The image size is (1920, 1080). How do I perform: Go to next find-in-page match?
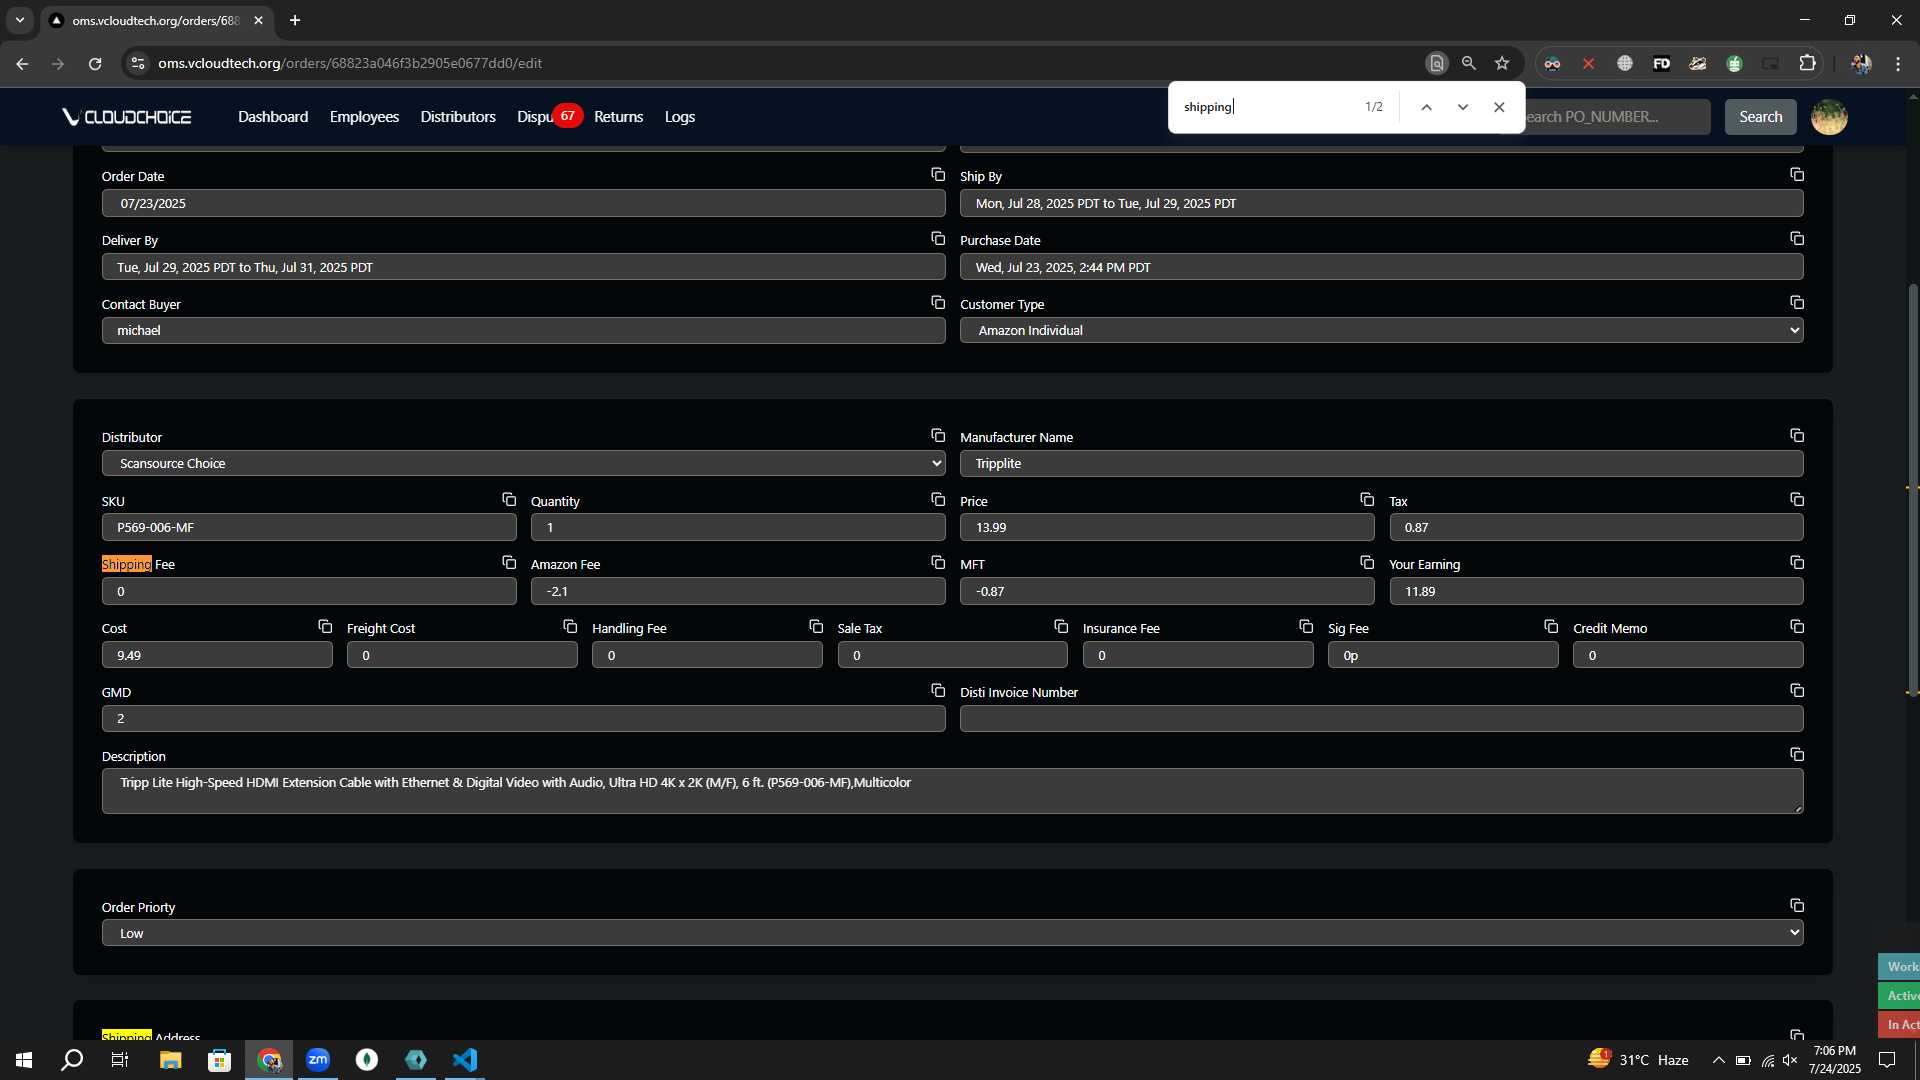(x=1463, y=107)
